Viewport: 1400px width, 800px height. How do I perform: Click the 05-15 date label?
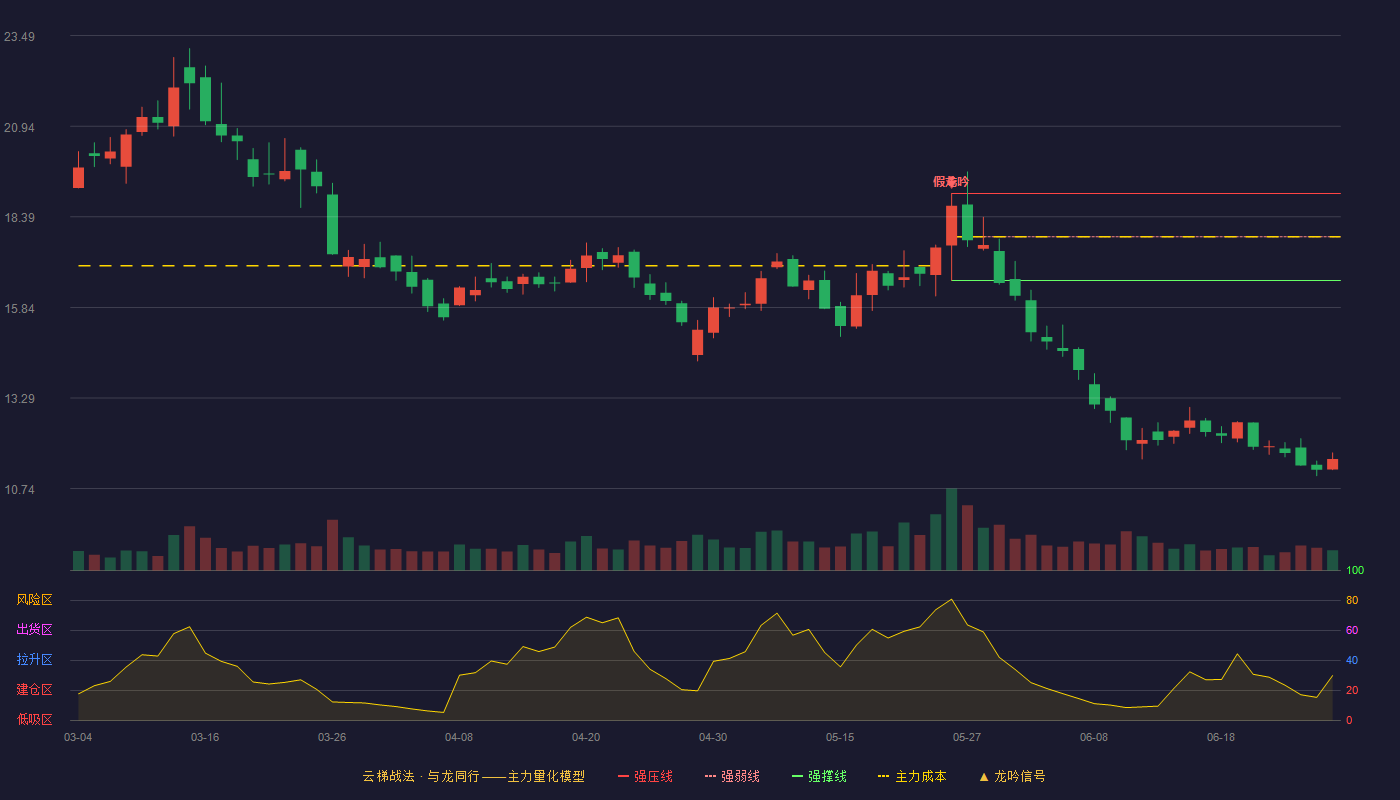840,737
